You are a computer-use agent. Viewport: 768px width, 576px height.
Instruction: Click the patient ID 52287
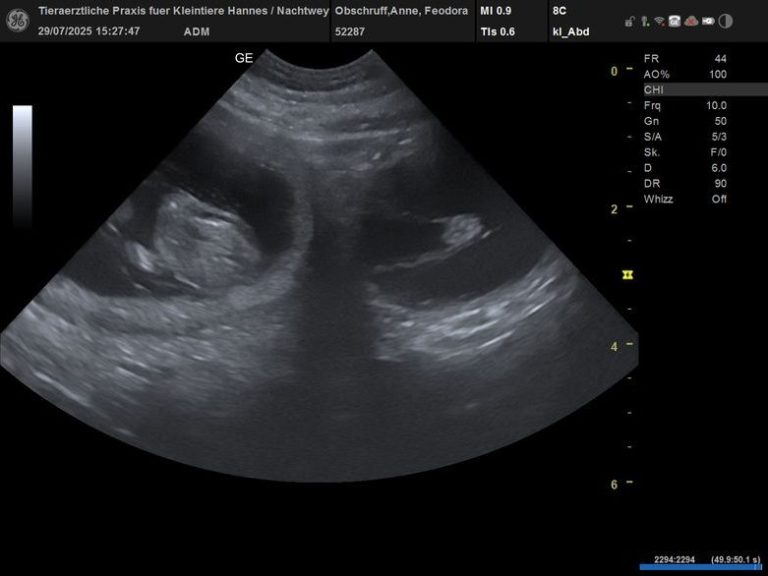350,31
